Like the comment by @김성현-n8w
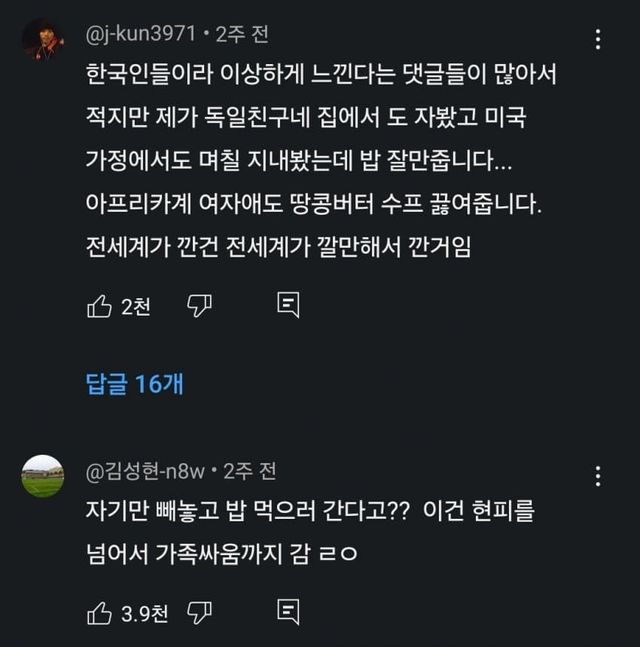 [99, 613]
